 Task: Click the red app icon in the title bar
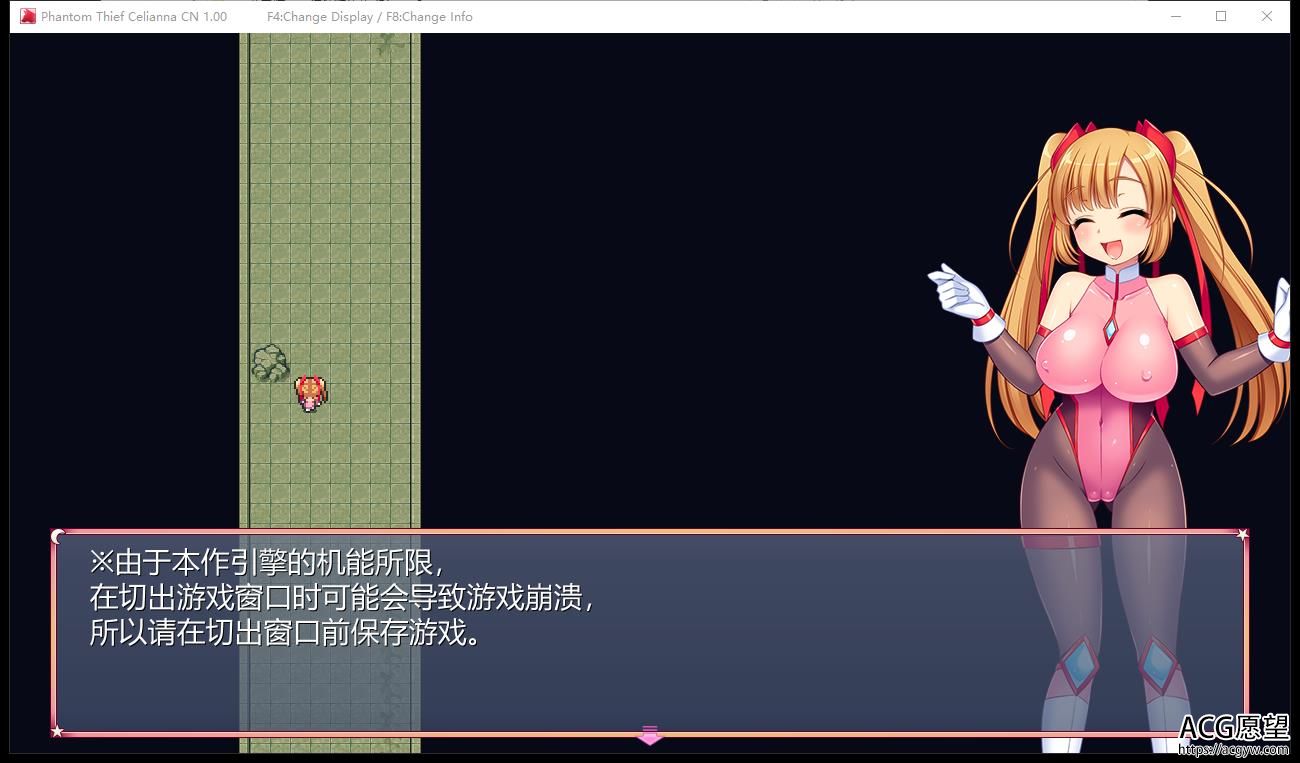(x=28, y=16)
